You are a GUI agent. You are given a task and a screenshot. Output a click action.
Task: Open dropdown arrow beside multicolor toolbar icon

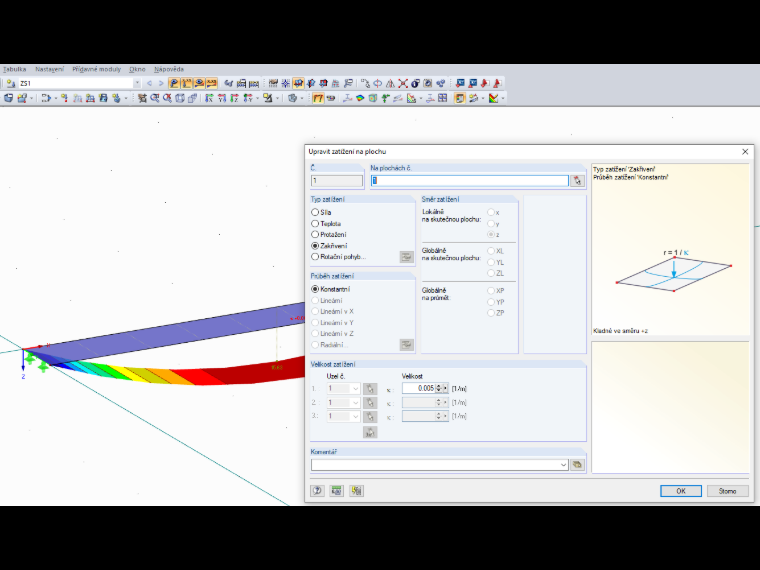(503, 98)
